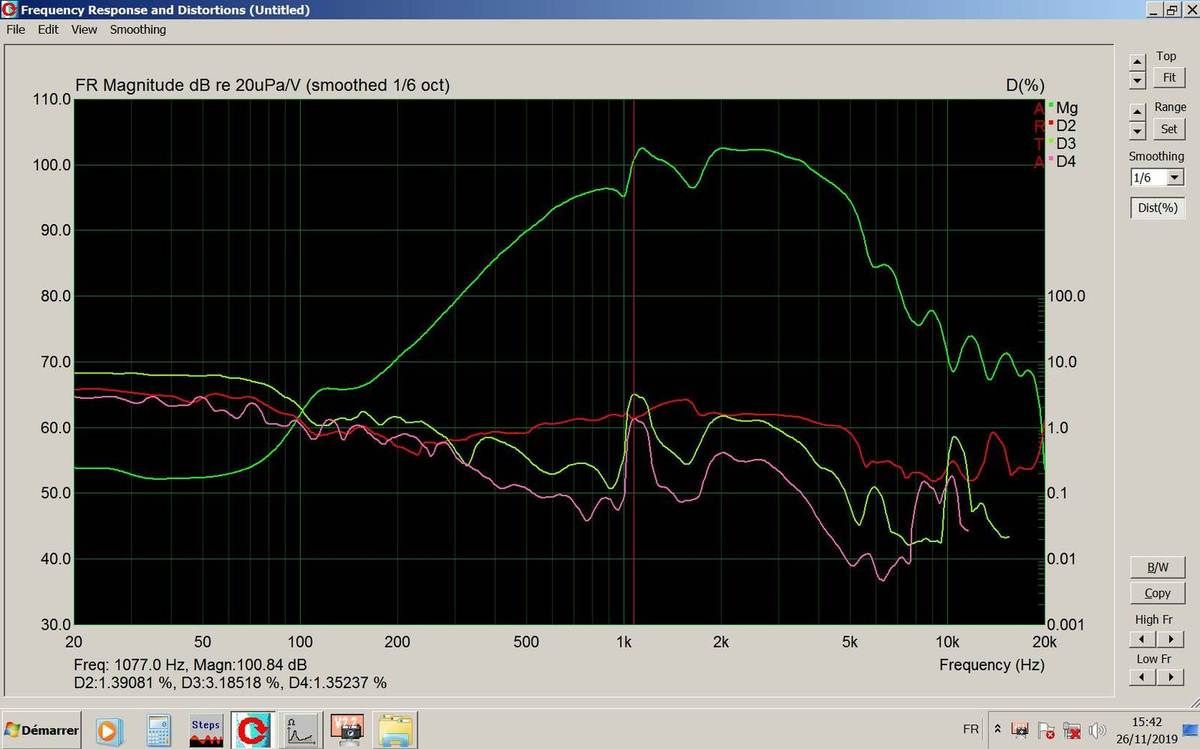Click the volume speaker tray icon

pyautogui.click(x=1097, y=730)
